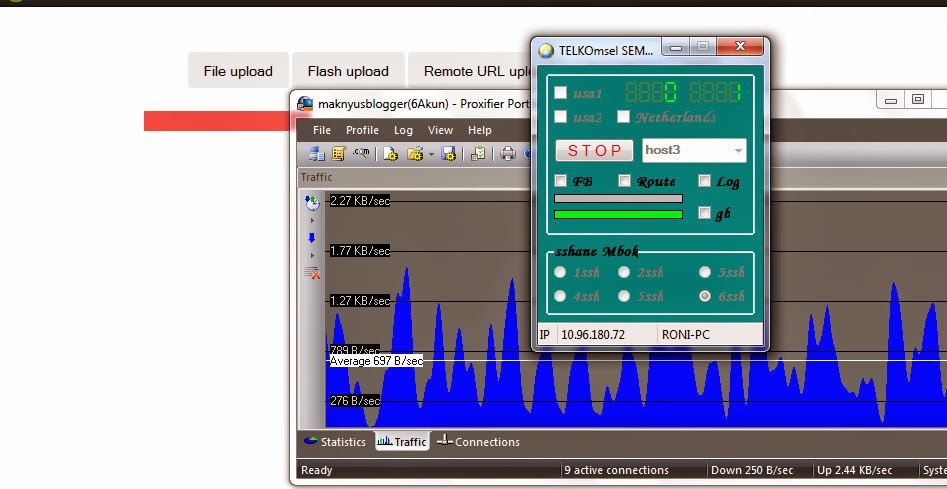Click 276 B/sec graph label
Viewport: 947px width, 489px height.
[355, 401]
